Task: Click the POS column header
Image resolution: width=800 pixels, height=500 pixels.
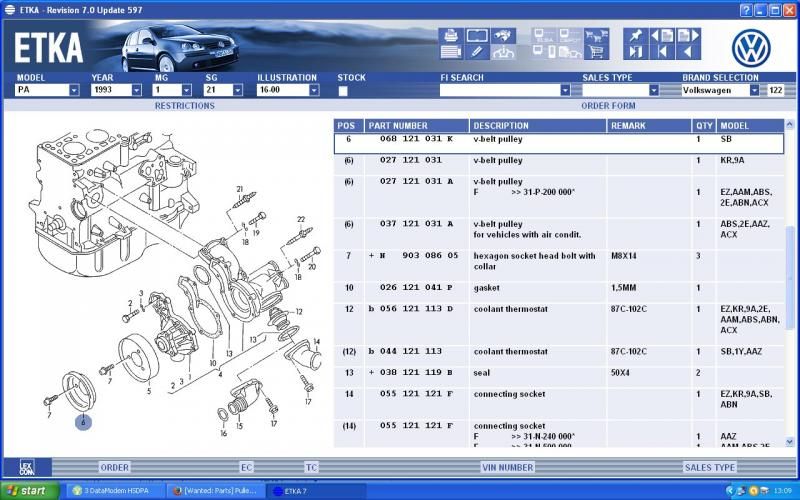Action: click(348, 126)
